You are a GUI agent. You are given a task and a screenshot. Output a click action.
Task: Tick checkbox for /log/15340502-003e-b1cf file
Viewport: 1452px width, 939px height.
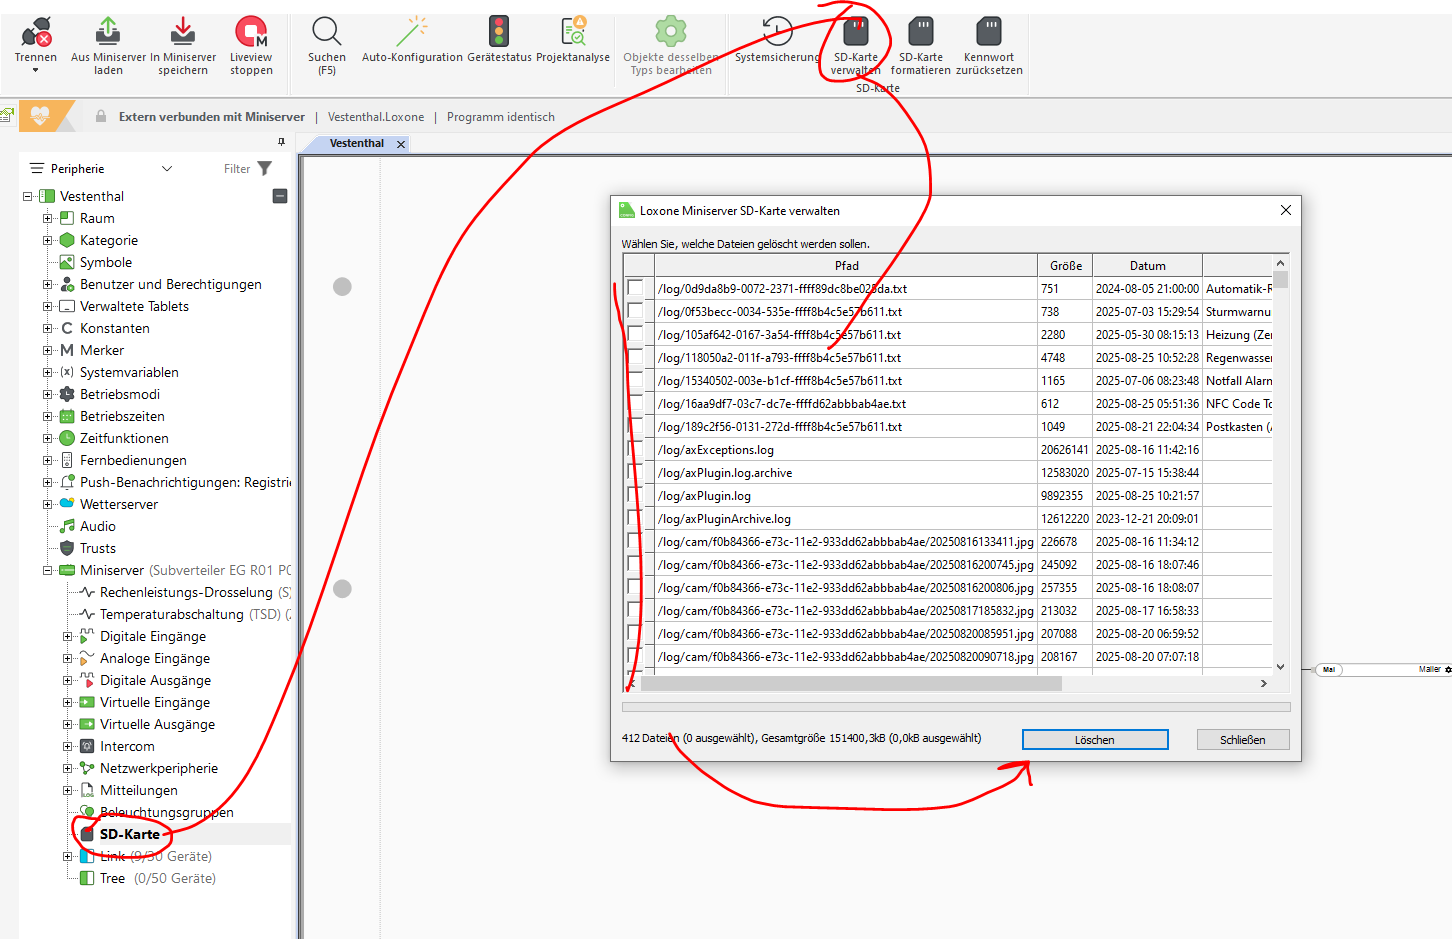(635, 380)
